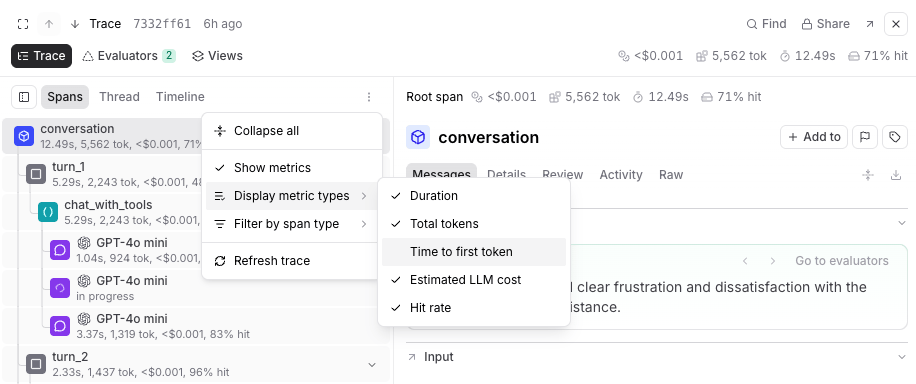916x384 pixels.
Task: Open Display metric types submenu
Action: click(292, 196)
